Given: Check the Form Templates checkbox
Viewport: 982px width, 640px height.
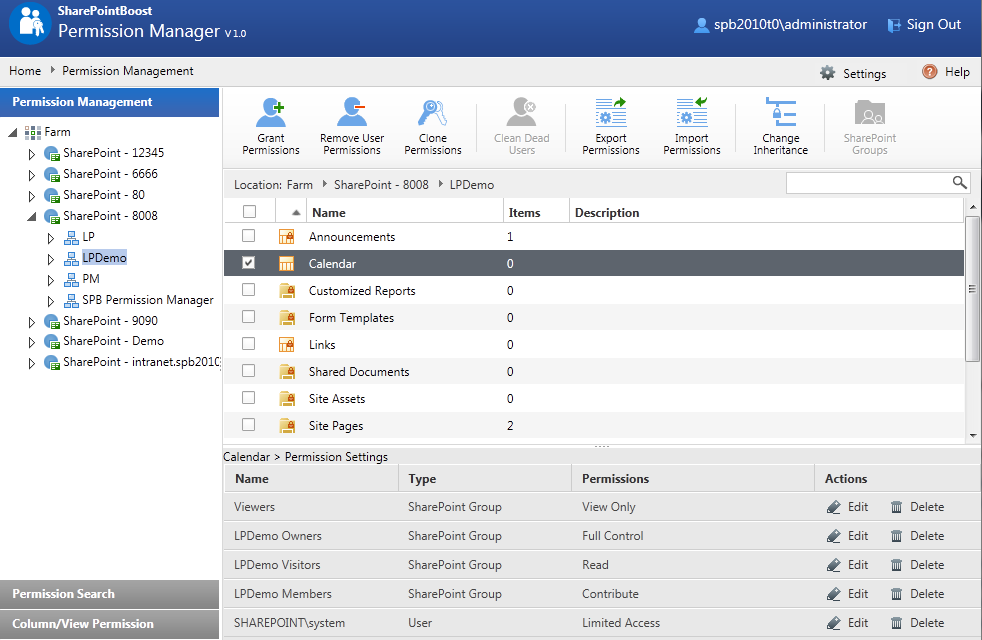Looking at the screenshot, I should [x=249, y=316].
